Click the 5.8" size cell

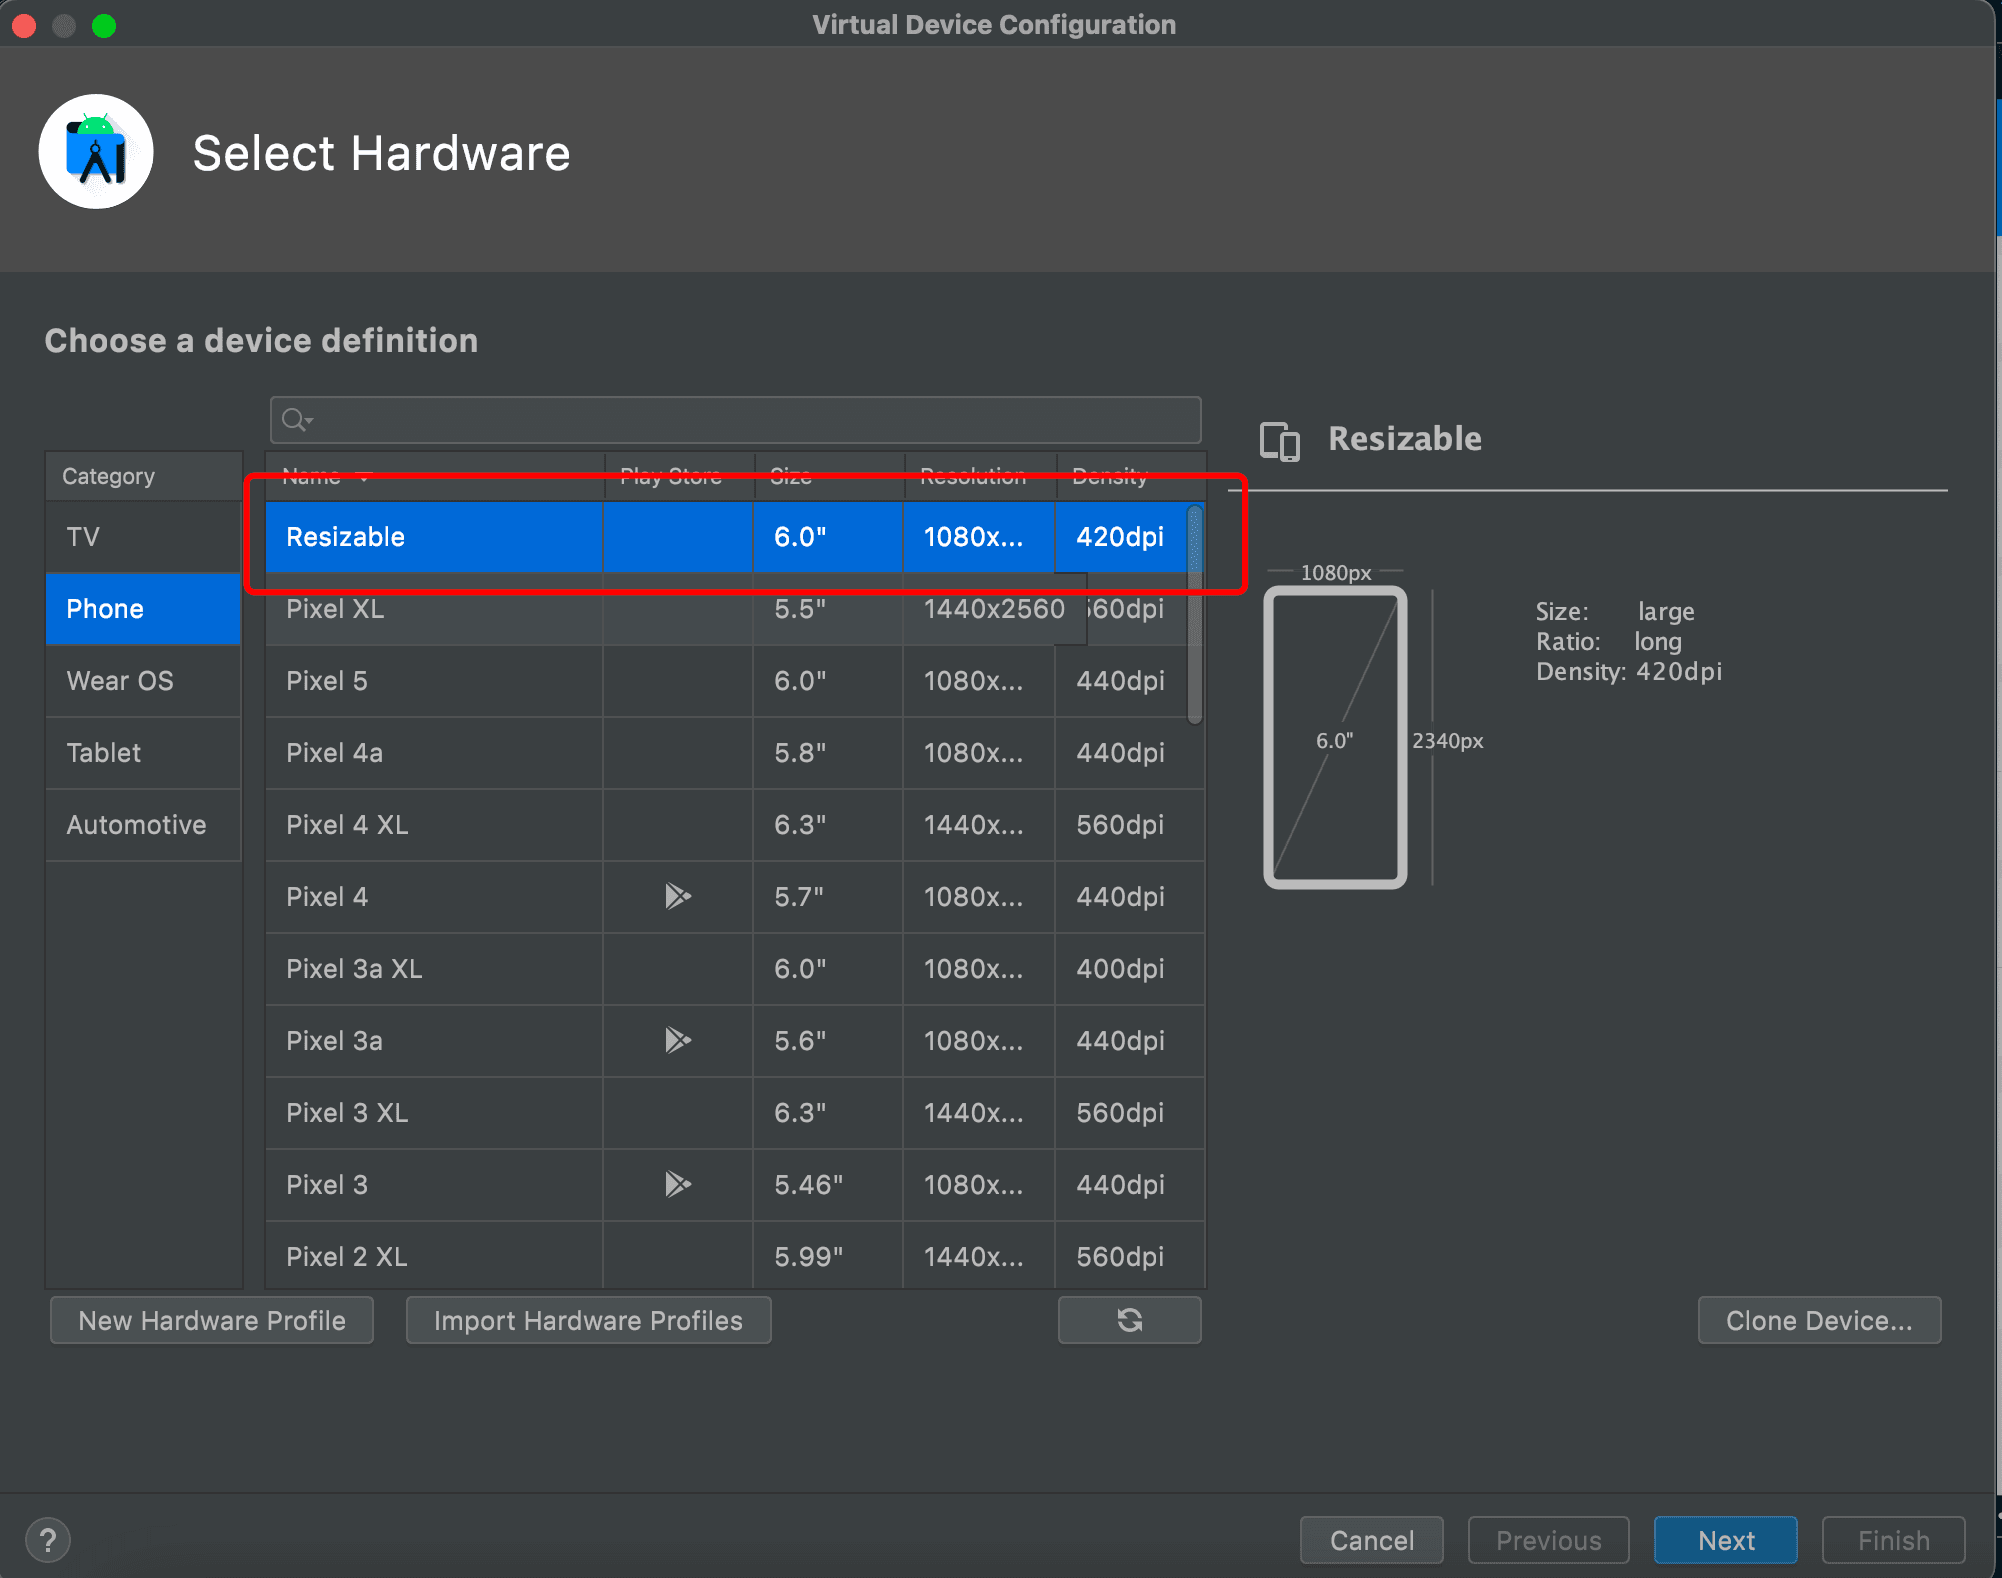click(828, 753)
